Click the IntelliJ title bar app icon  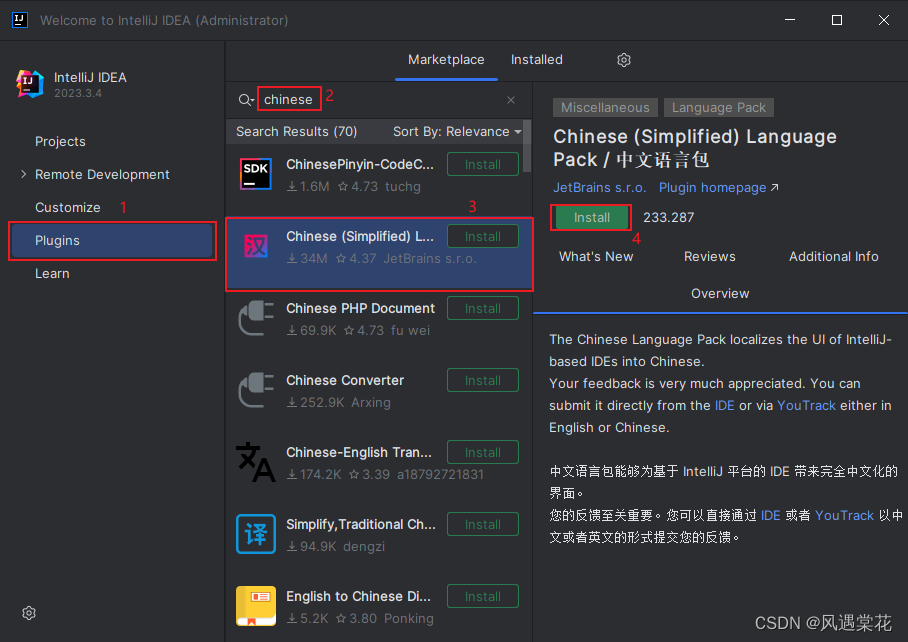pos(20,20)
